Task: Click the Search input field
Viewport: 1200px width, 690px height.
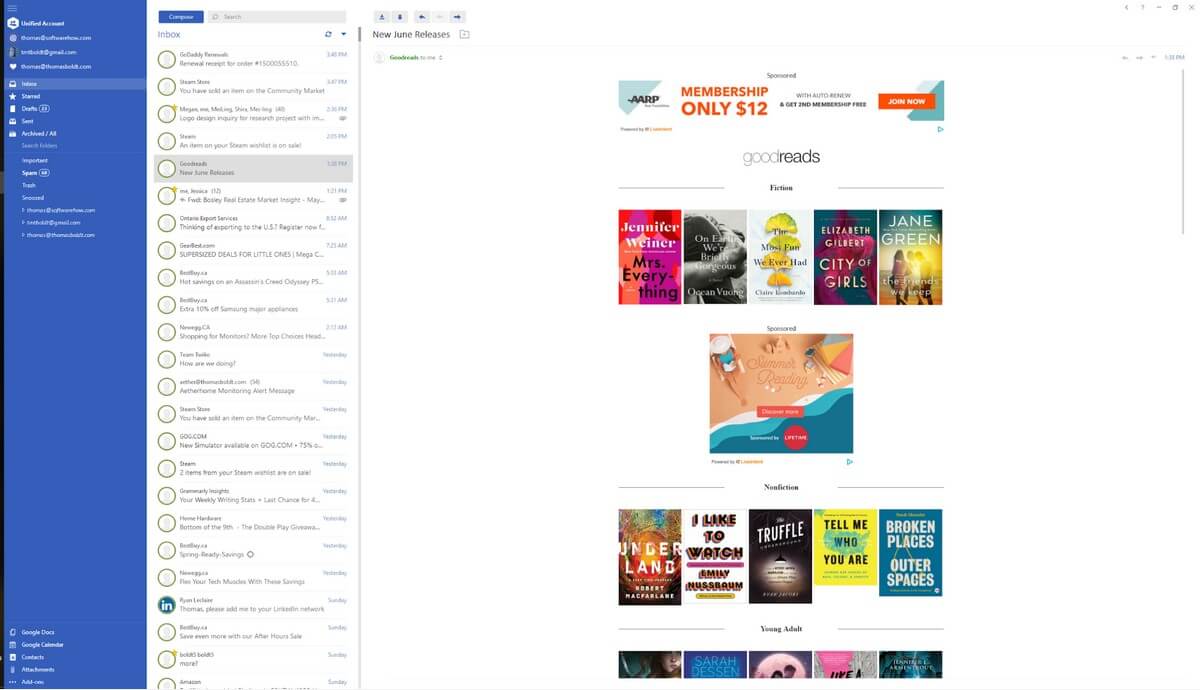Action: [x=277, y=17]
